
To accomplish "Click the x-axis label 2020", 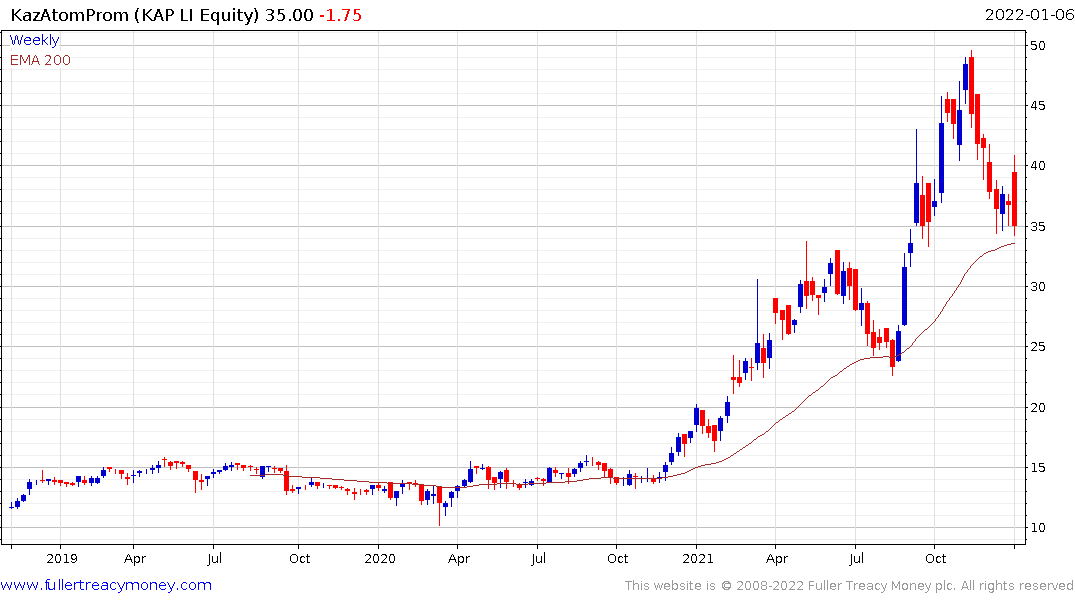I will point(380,559).
